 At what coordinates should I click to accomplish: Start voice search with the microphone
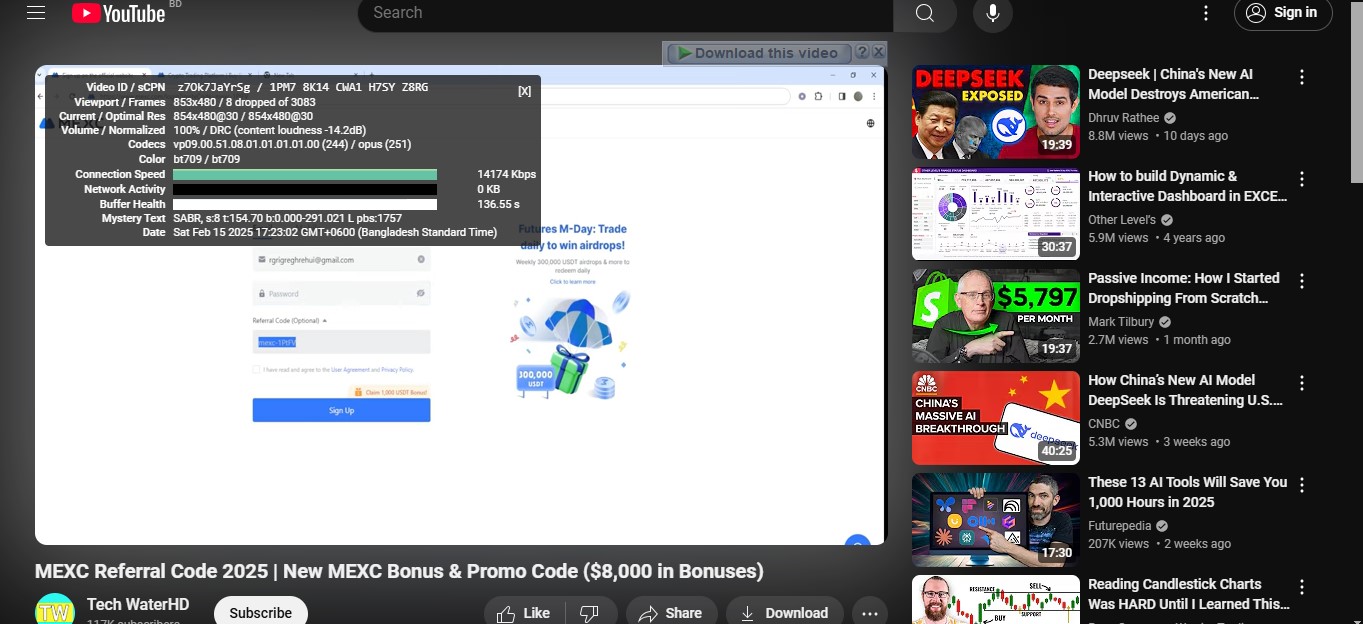click(x=993, y=13)
